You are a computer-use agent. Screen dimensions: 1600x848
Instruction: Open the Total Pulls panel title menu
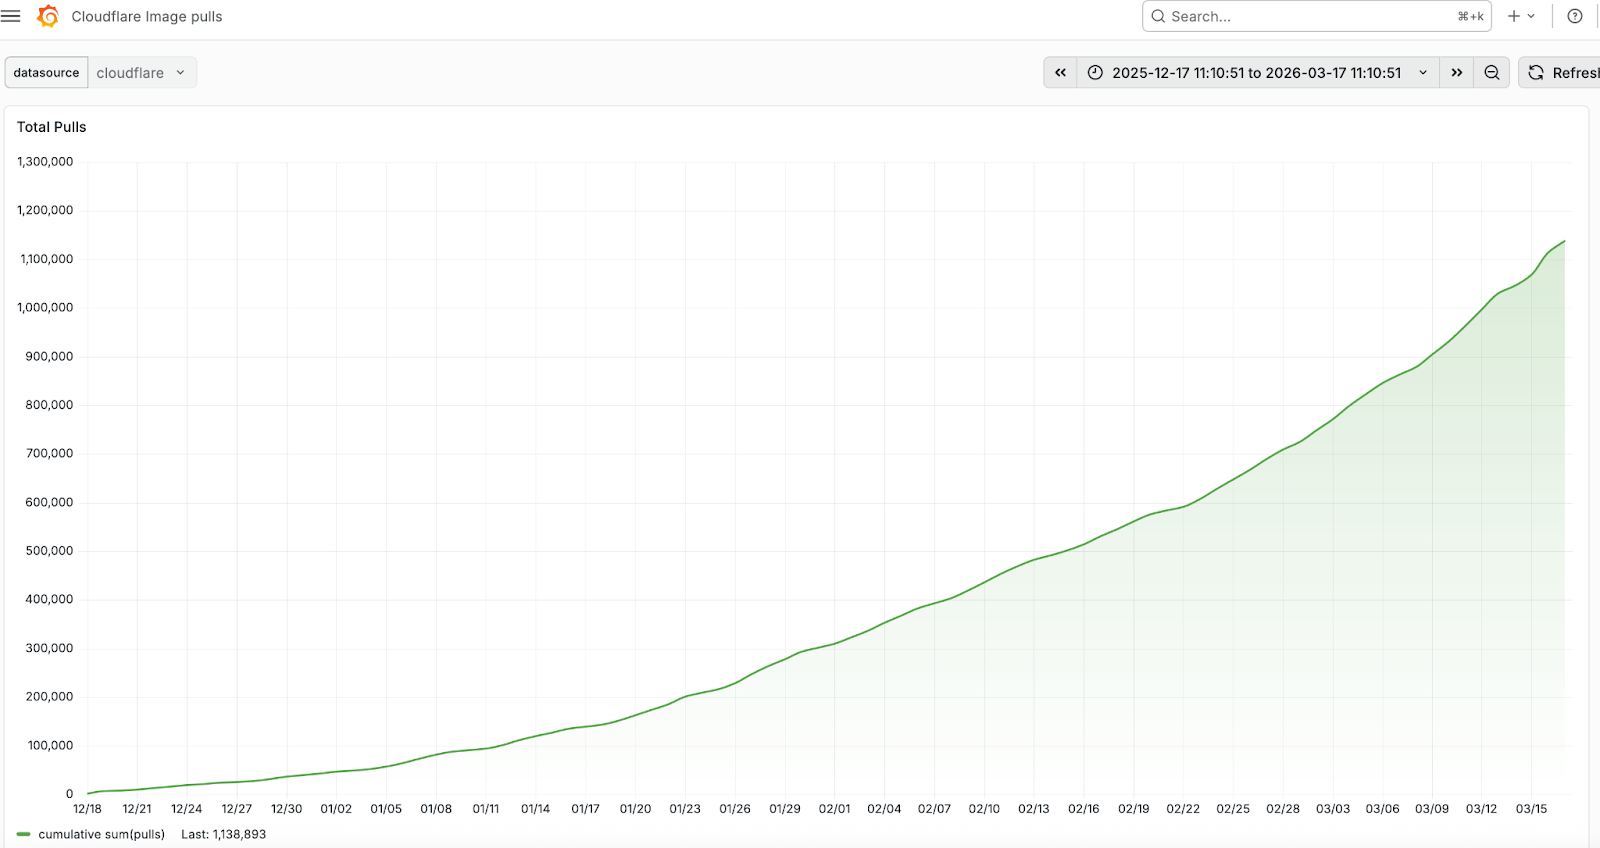(52, 127)
